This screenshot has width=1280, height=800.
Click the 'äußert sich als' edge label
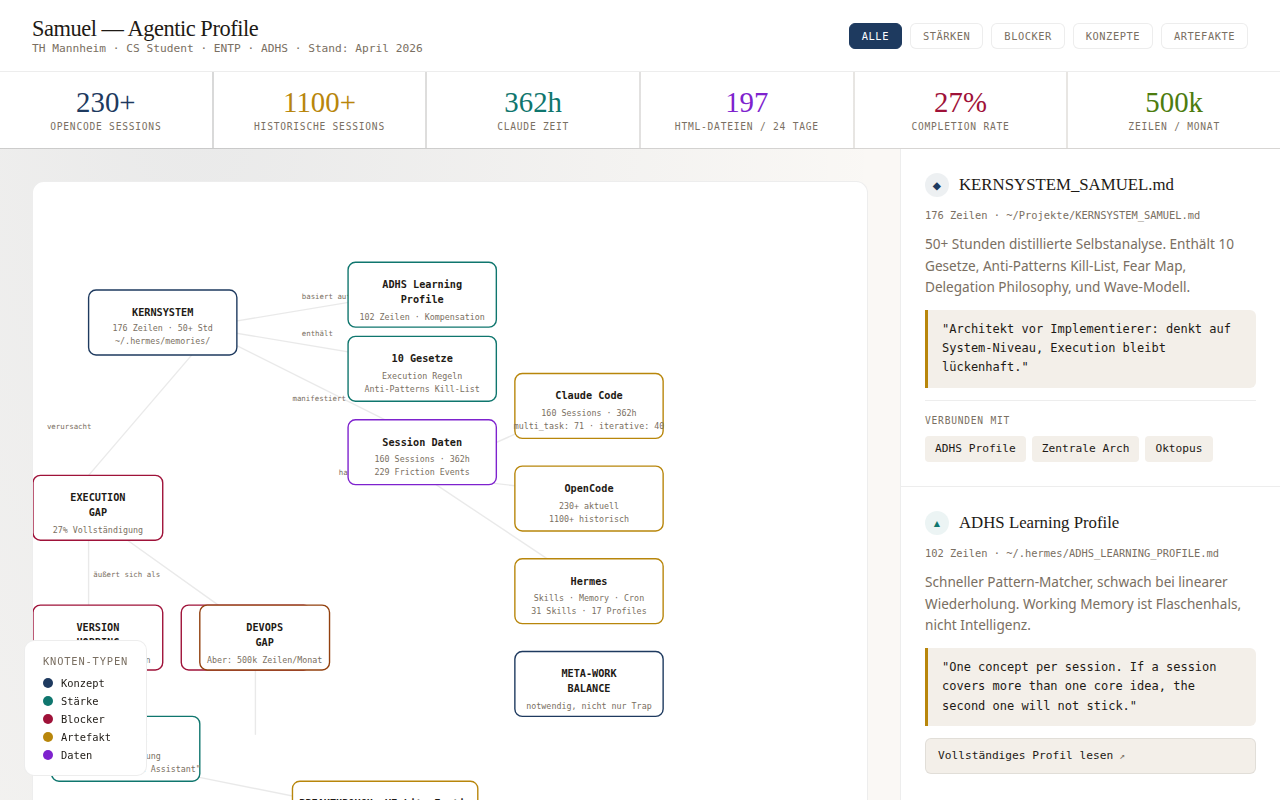click(126, 575)
